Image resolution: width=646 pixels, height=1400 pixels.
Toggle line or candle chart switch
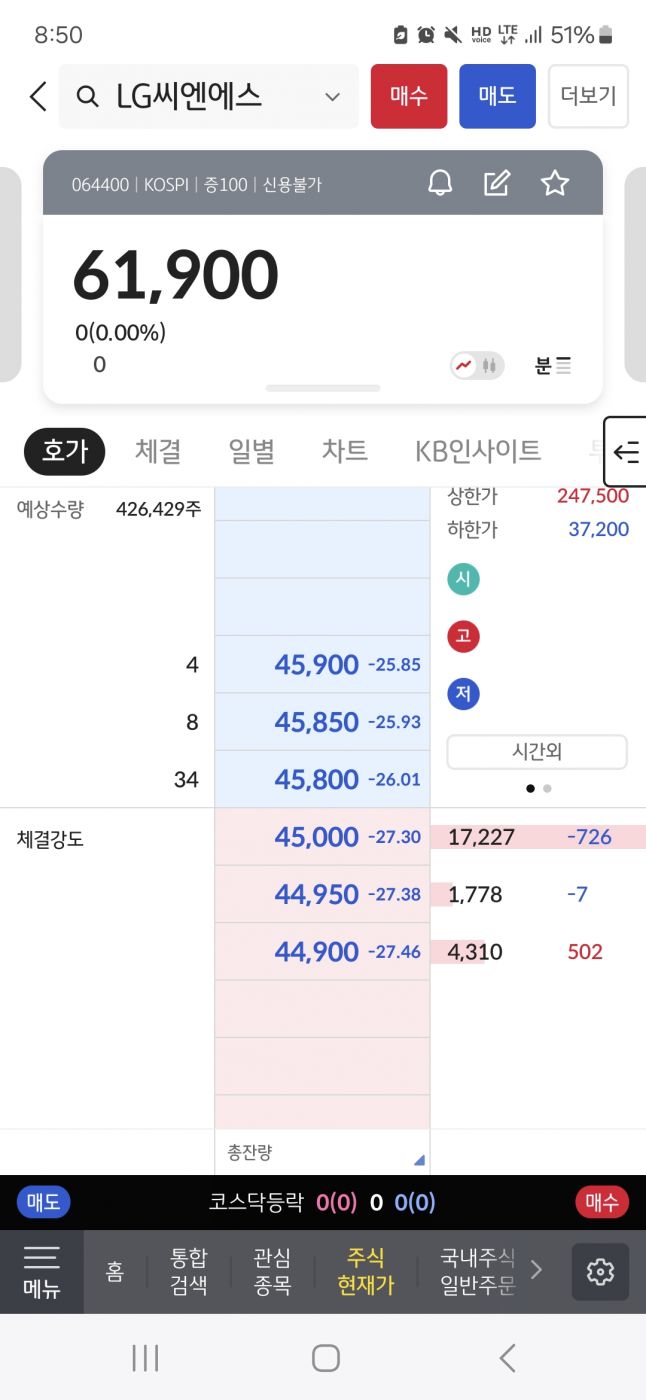coord(477,365)
